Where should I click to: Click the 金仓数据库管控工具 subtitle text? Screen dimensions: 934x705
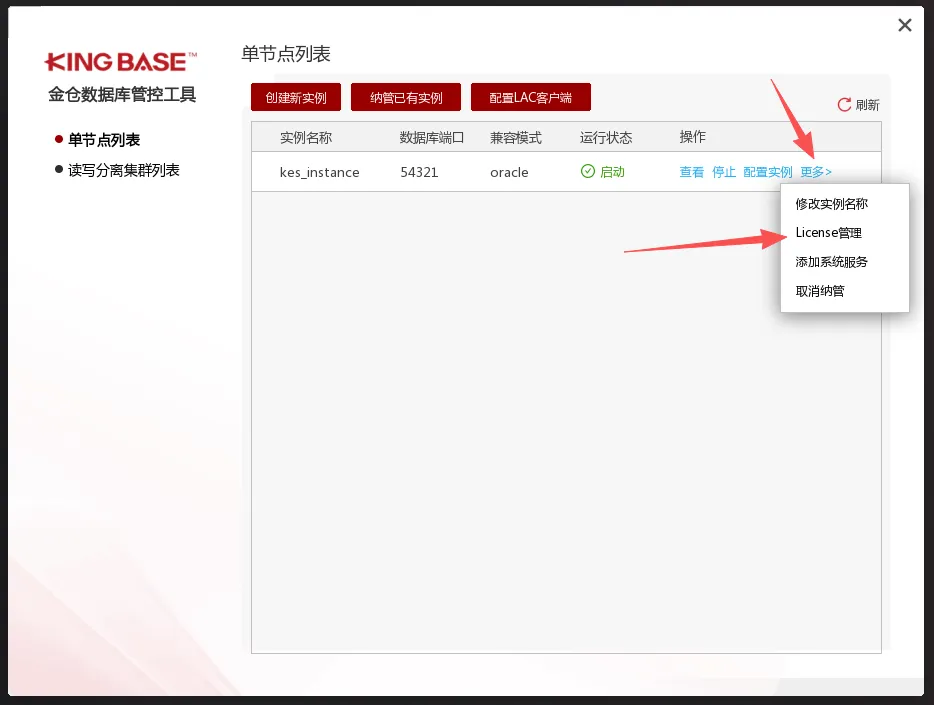tap(122, 94)
